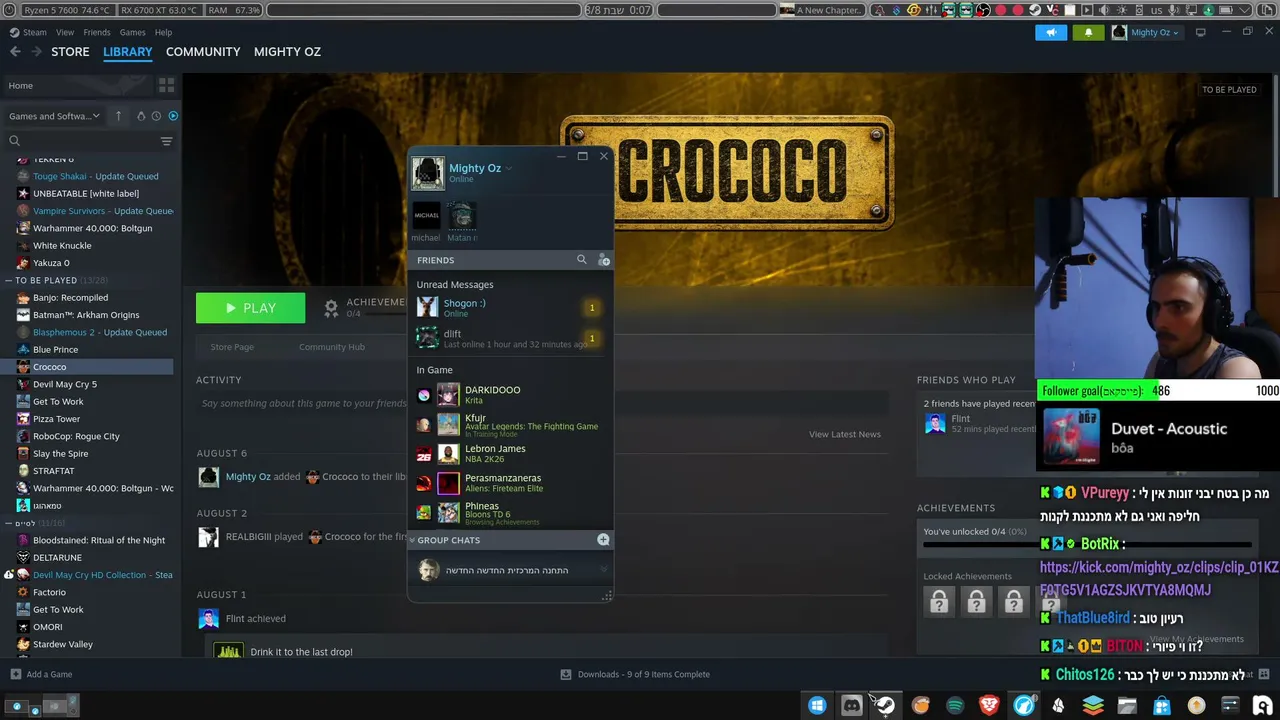
Task: Toggle ready to play filter
Action: [173, 116]
